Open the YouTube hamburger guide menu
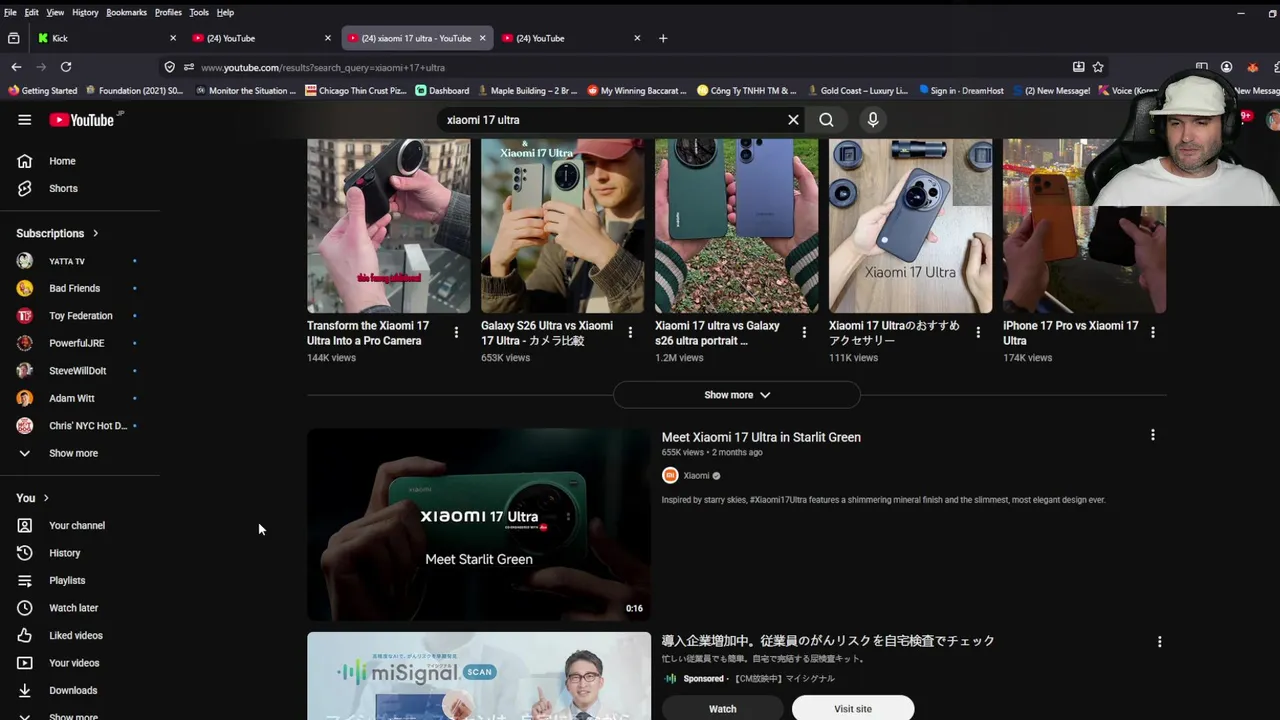This screenshot has height=720, width=1280. [x=24, y=120]
